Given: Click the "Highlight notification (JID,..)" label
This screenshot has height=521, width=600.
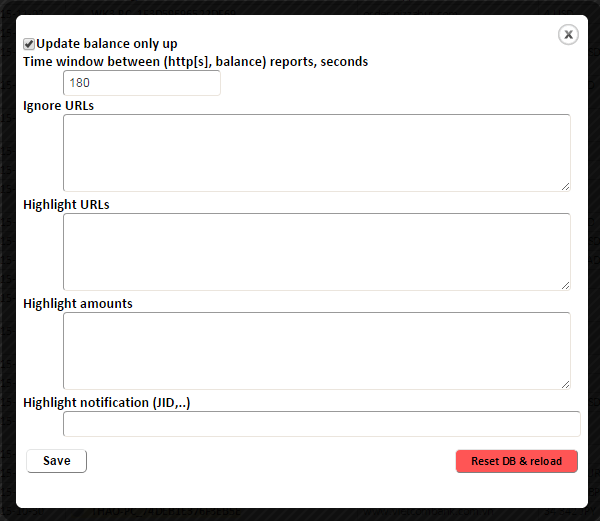Looking at the screenshot, I should pos(106,402).
